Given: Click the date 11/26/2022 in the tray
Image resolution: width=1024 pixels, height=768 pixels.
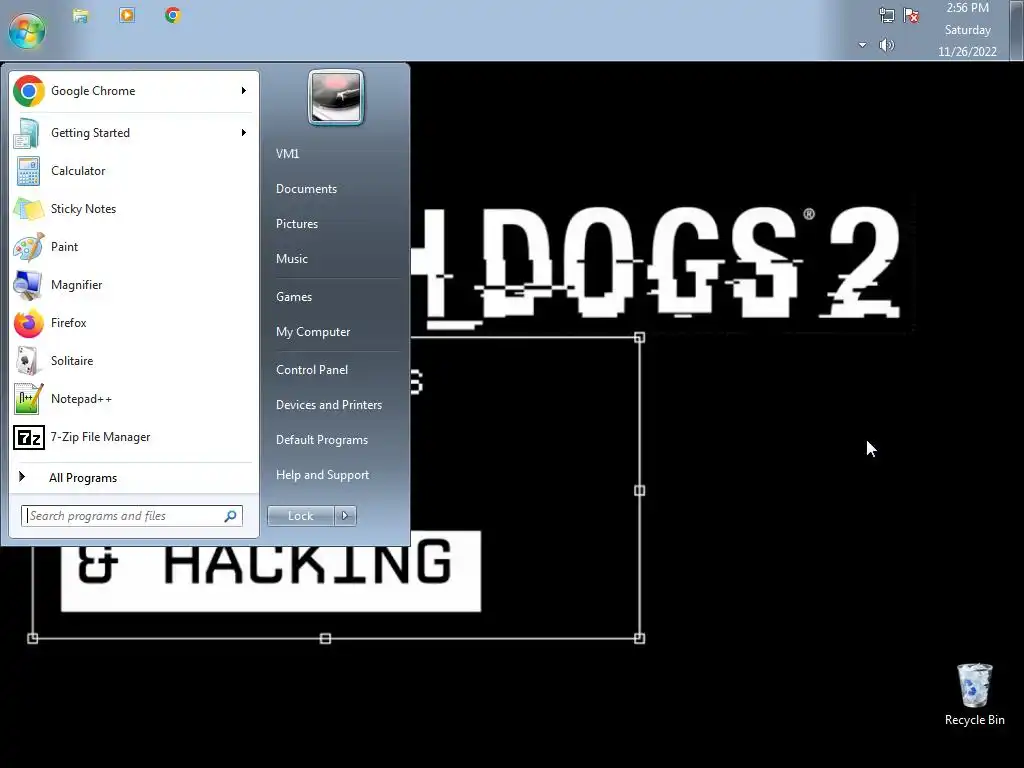Looking at the screenshot, I should click(x=967, y=52).
